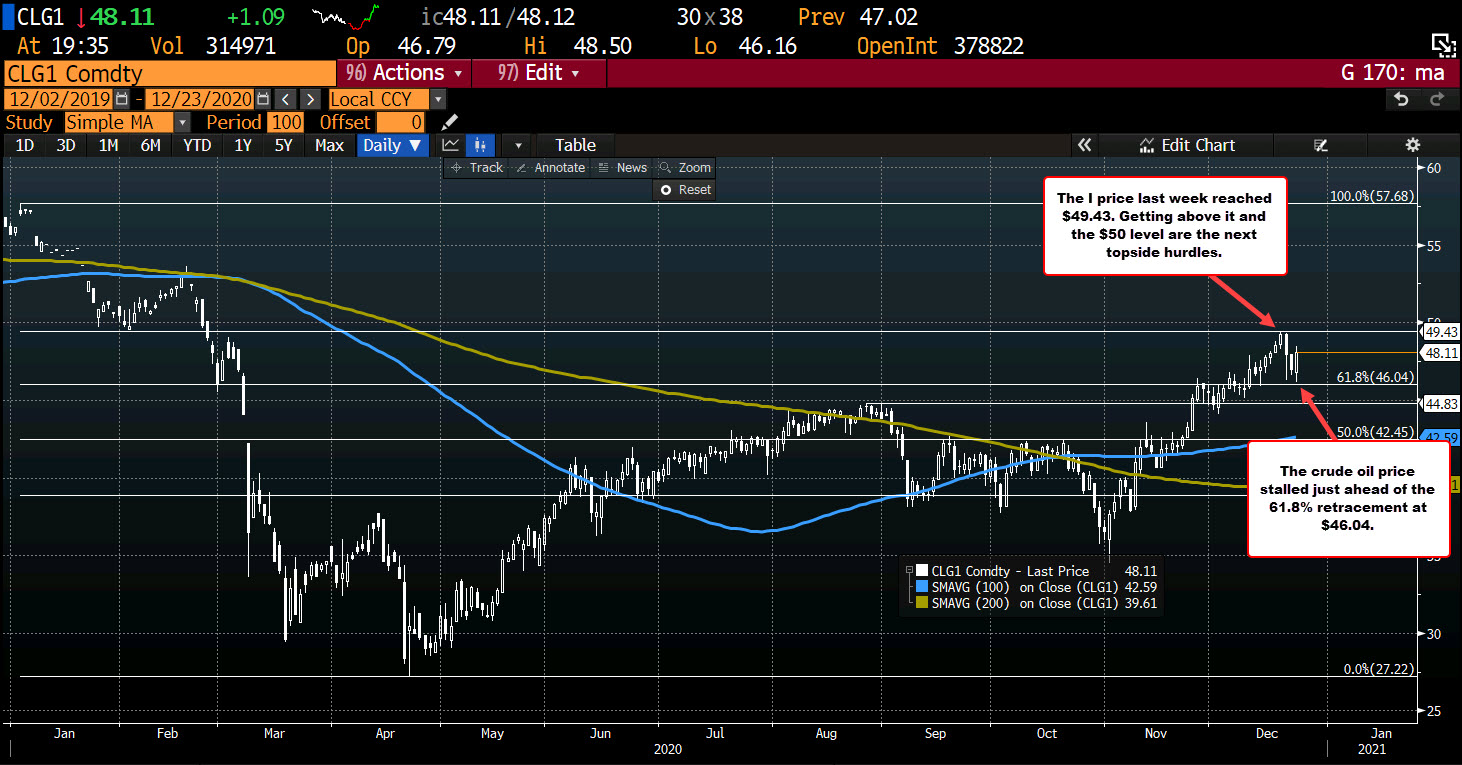Select the 1Y time range
The width and height of the screenshot is (1462, 765).
pos(242,145)
